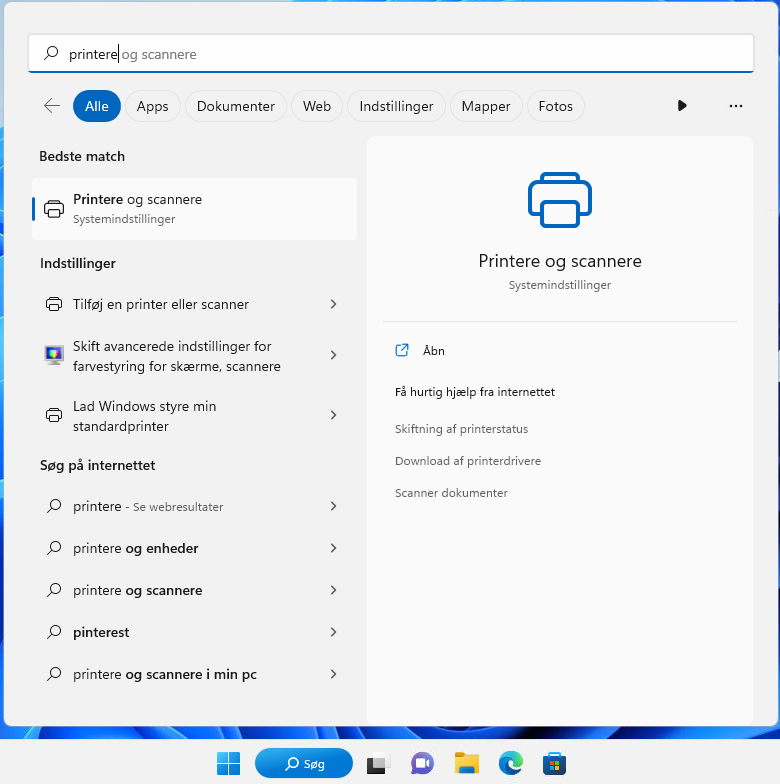Filter results by Indstillinger

pyautogui.click(x=396, y=106)
